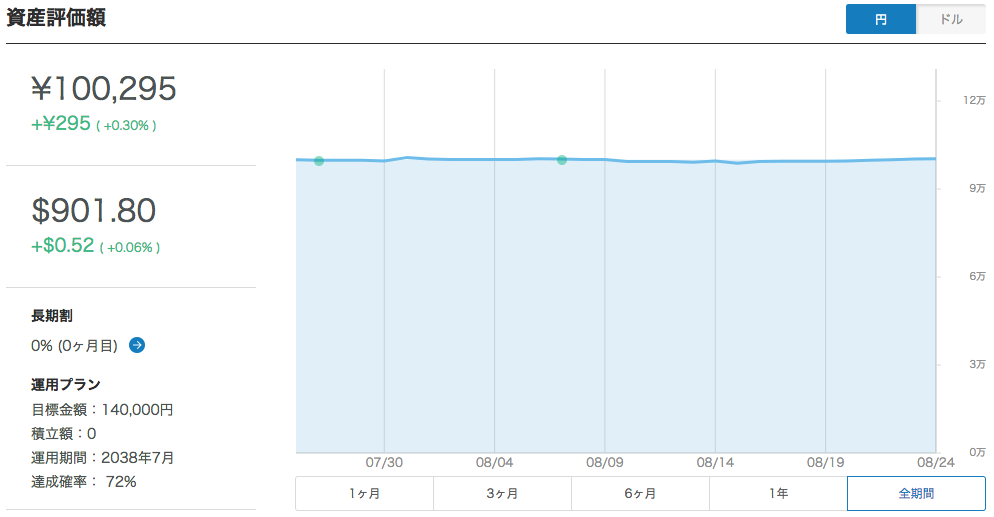The width and height of the screenshot is (994, 517).
Task: Select the 3ヶ月 period tab
Action: (502, 494)
